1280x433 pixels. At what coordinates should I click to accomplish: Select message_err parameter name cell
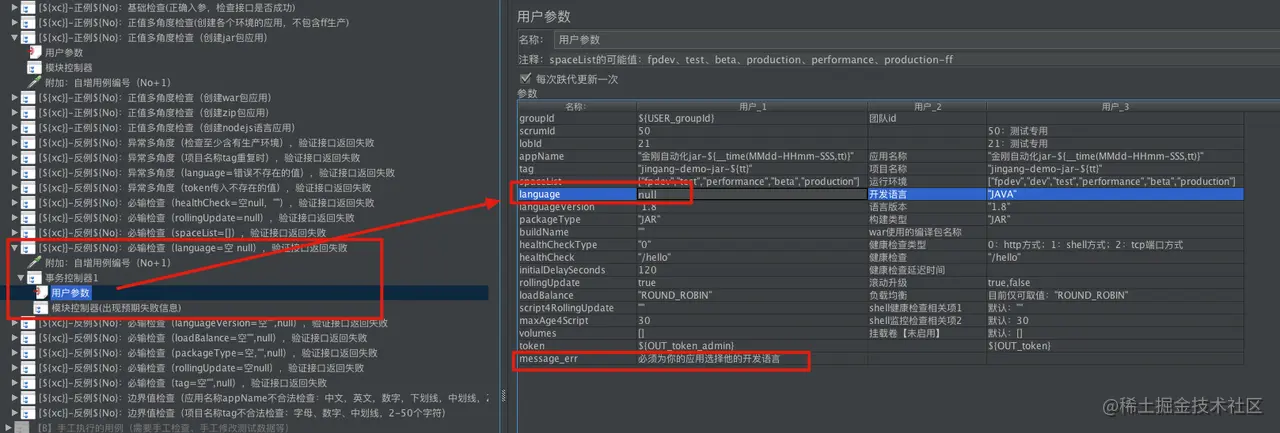pos(576,358)
